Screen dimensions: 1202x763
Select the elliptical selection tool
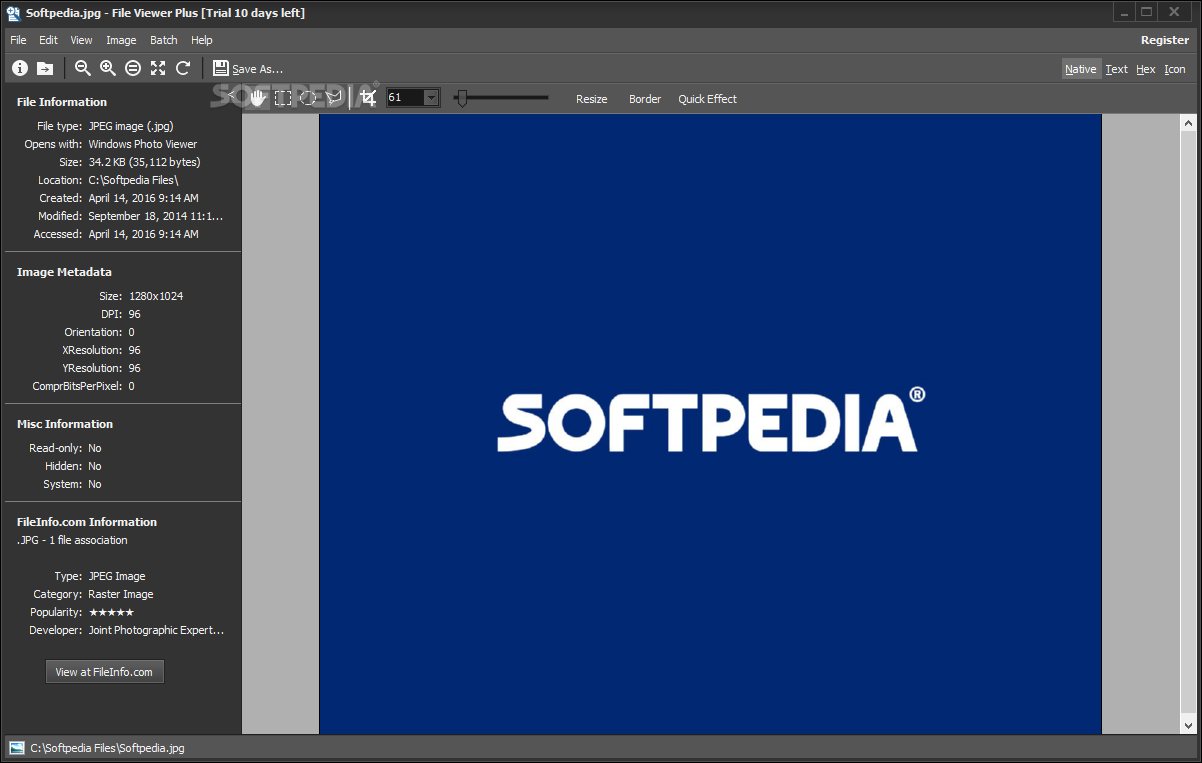(309, 98)
